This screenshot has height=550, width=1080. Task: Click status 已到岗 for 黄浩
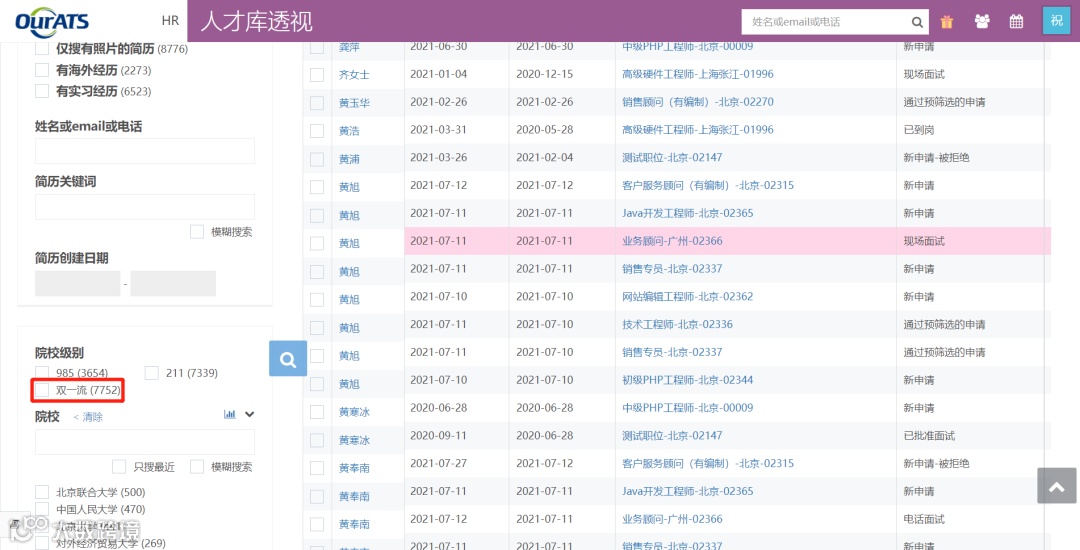pyautogui.click(x=919, y=129)
